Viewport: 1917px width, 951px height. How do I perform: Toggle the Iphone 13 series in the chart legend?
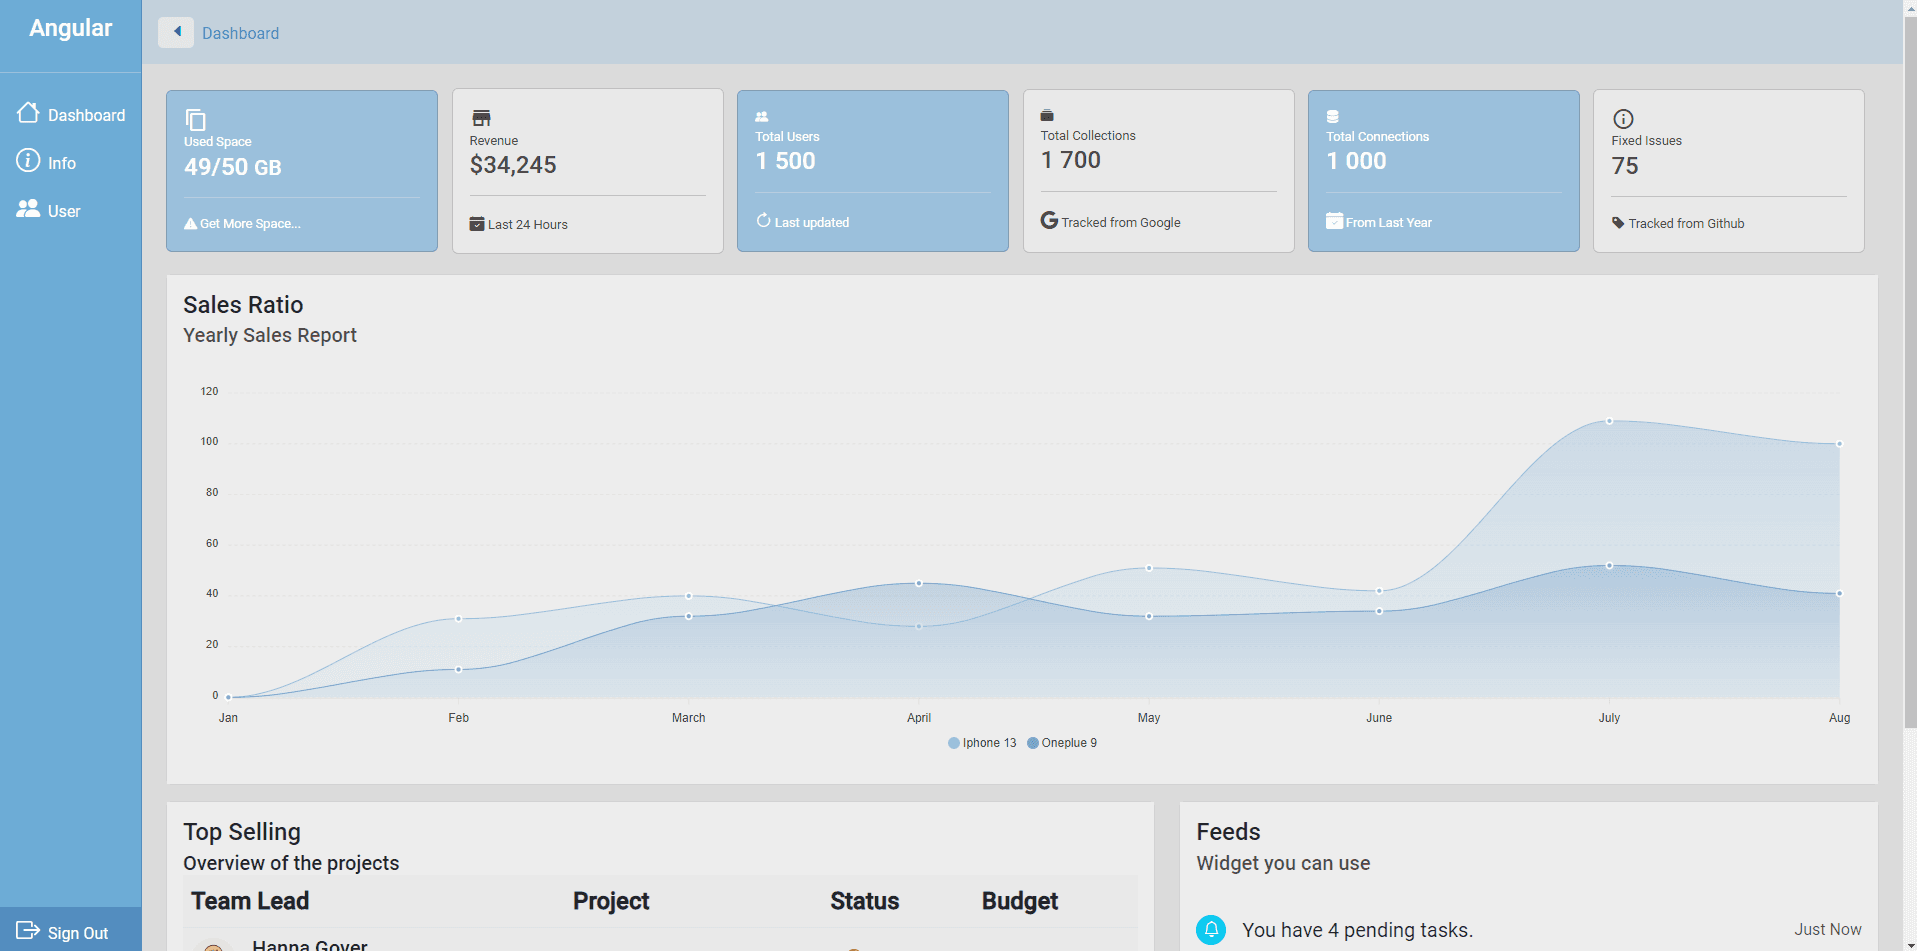[982, 742]
